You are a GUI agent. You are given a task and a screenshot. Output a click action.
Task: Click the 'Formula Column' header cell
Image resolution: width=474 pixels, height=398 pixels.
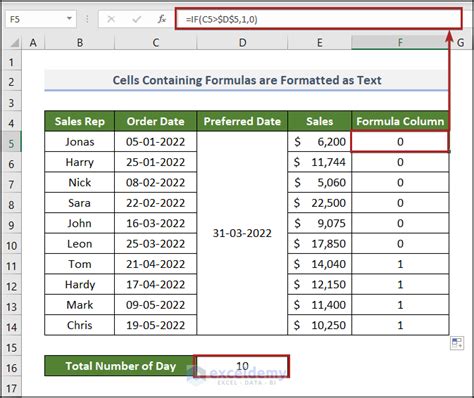[400, 121]
